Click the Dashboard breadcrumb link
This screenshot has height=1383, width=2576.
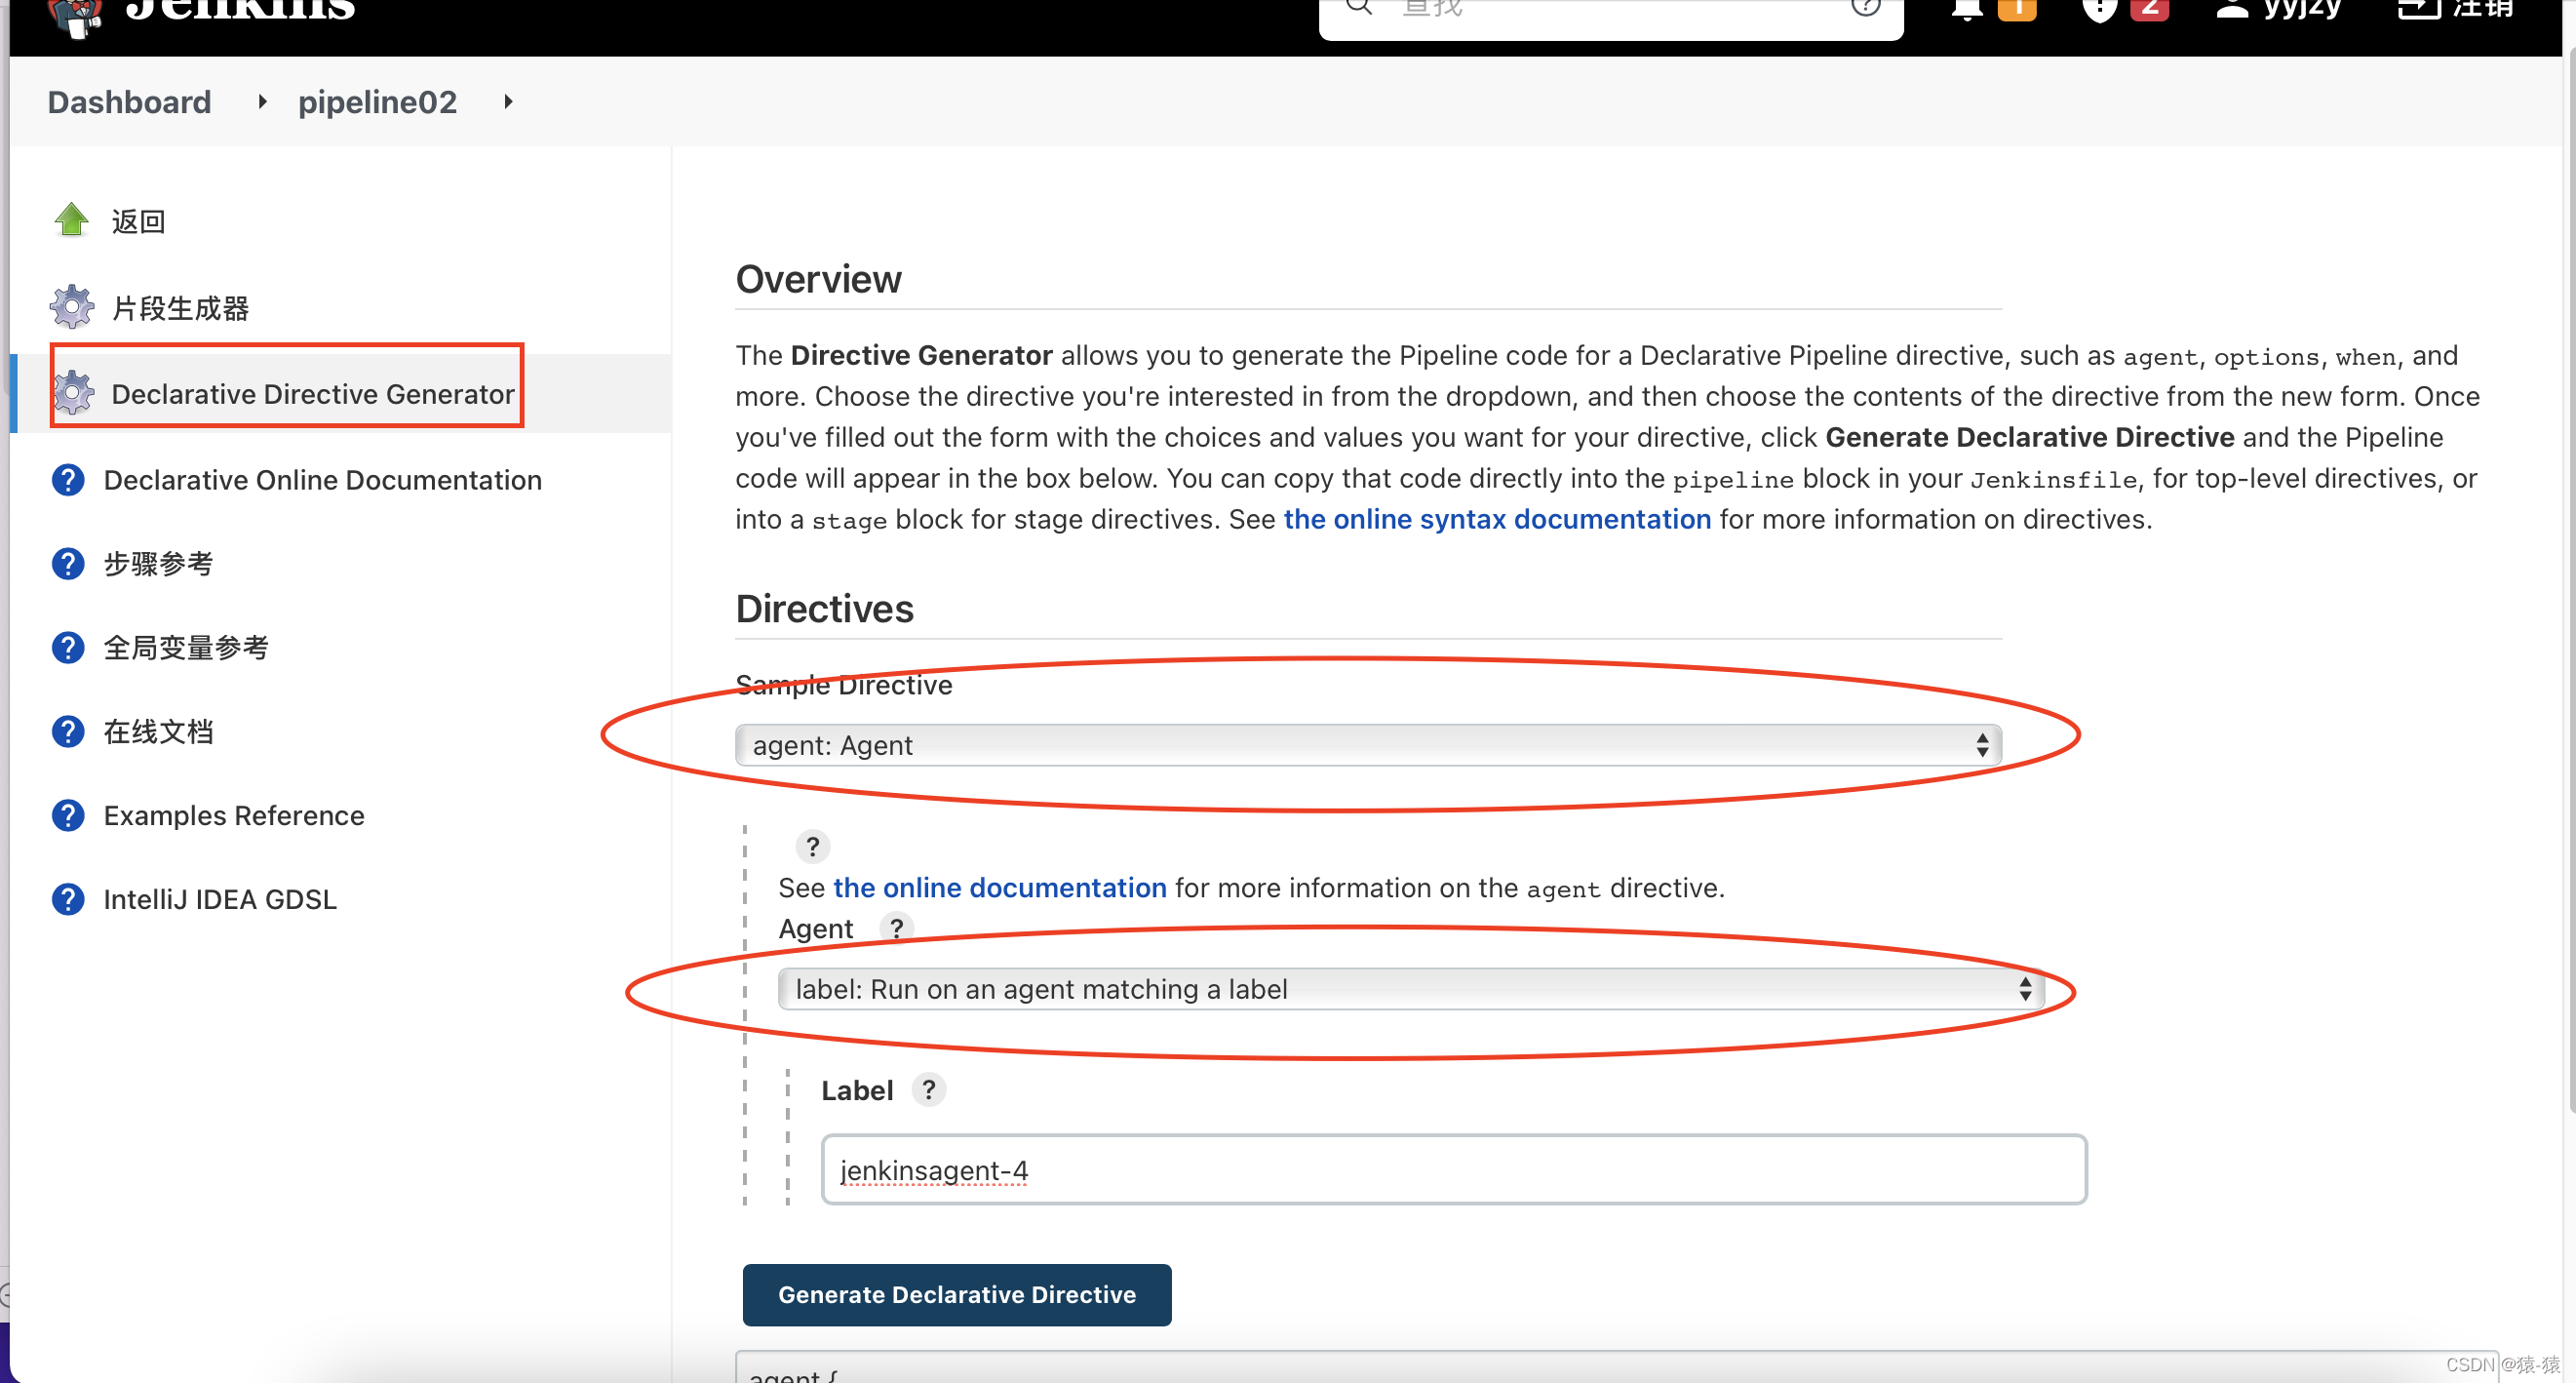click(129, 101)
